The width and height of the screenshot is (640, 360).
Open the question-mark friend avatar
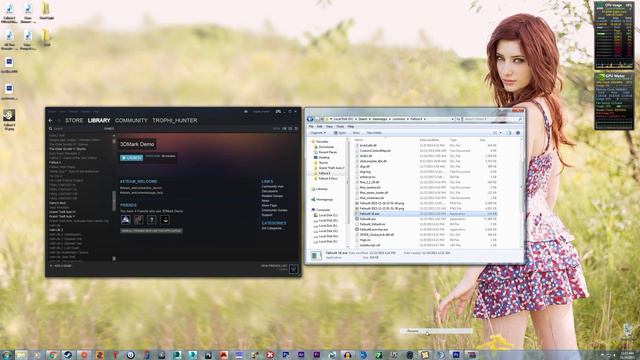pos(151,220)
